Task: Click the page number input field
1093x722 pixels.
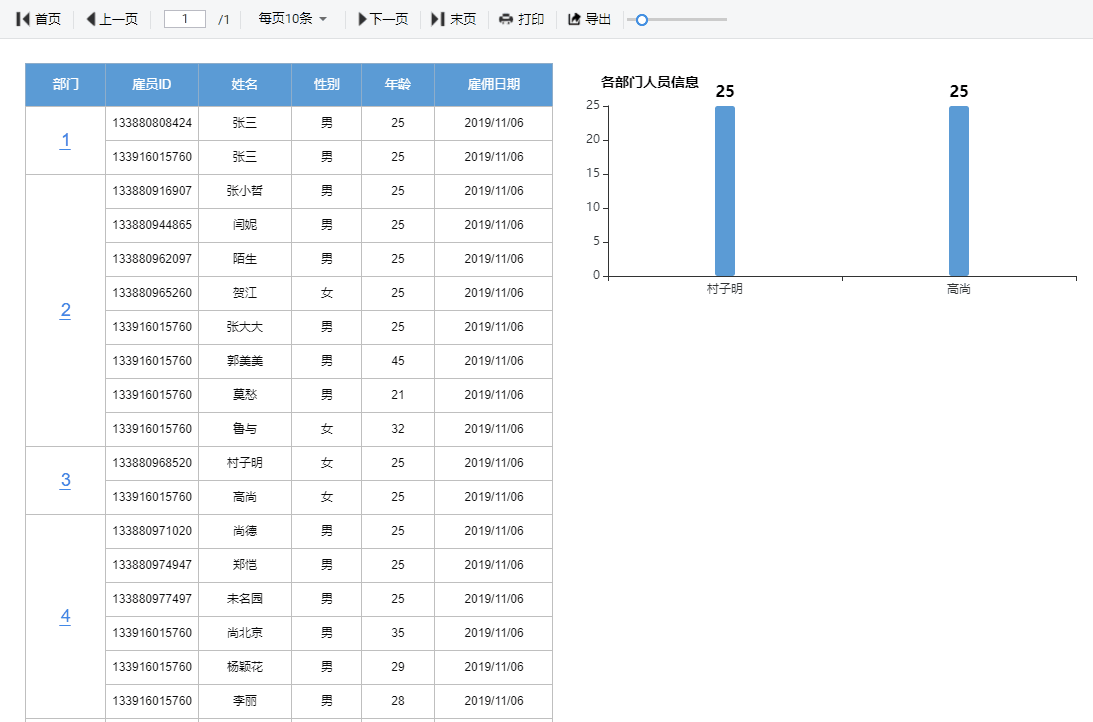Action: (x=185, y=19)
